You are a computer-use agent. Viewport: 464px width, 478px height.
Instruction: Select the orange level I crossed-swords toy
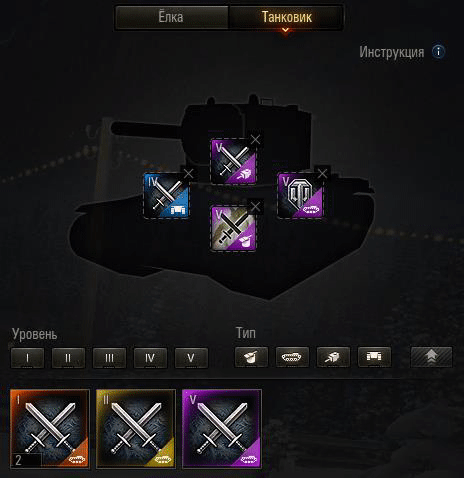coord(50,429)
